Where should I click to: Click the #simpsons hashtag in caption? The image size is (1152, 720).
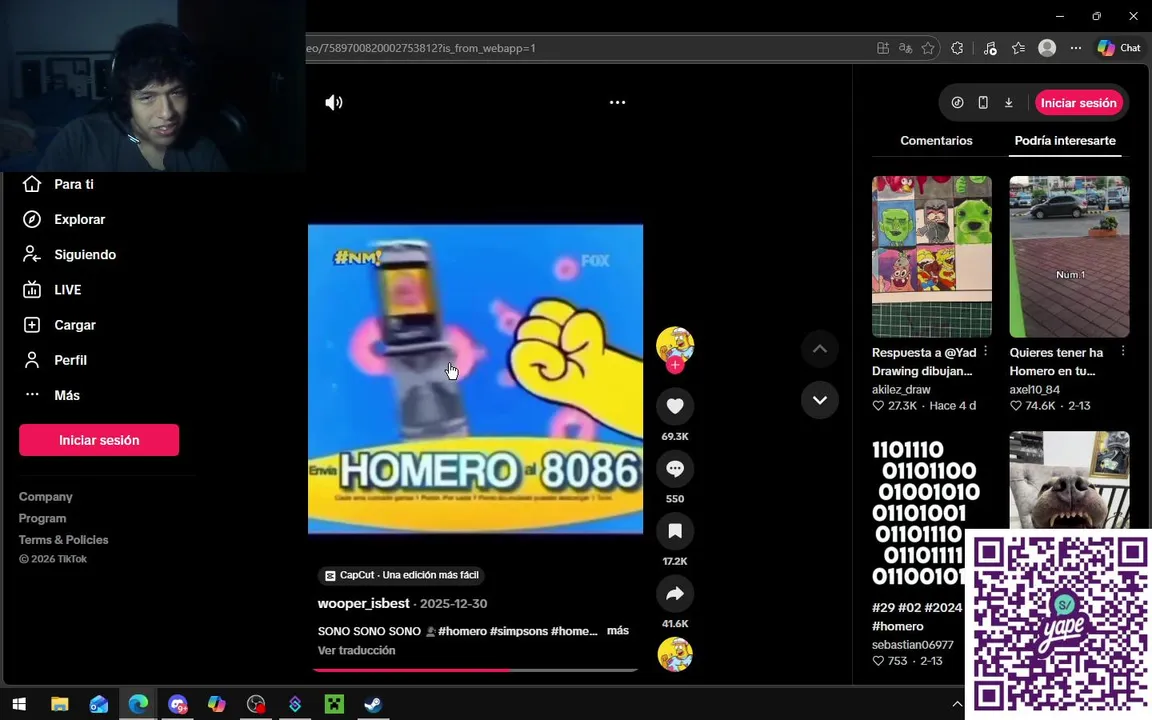[x=519, y=631]
